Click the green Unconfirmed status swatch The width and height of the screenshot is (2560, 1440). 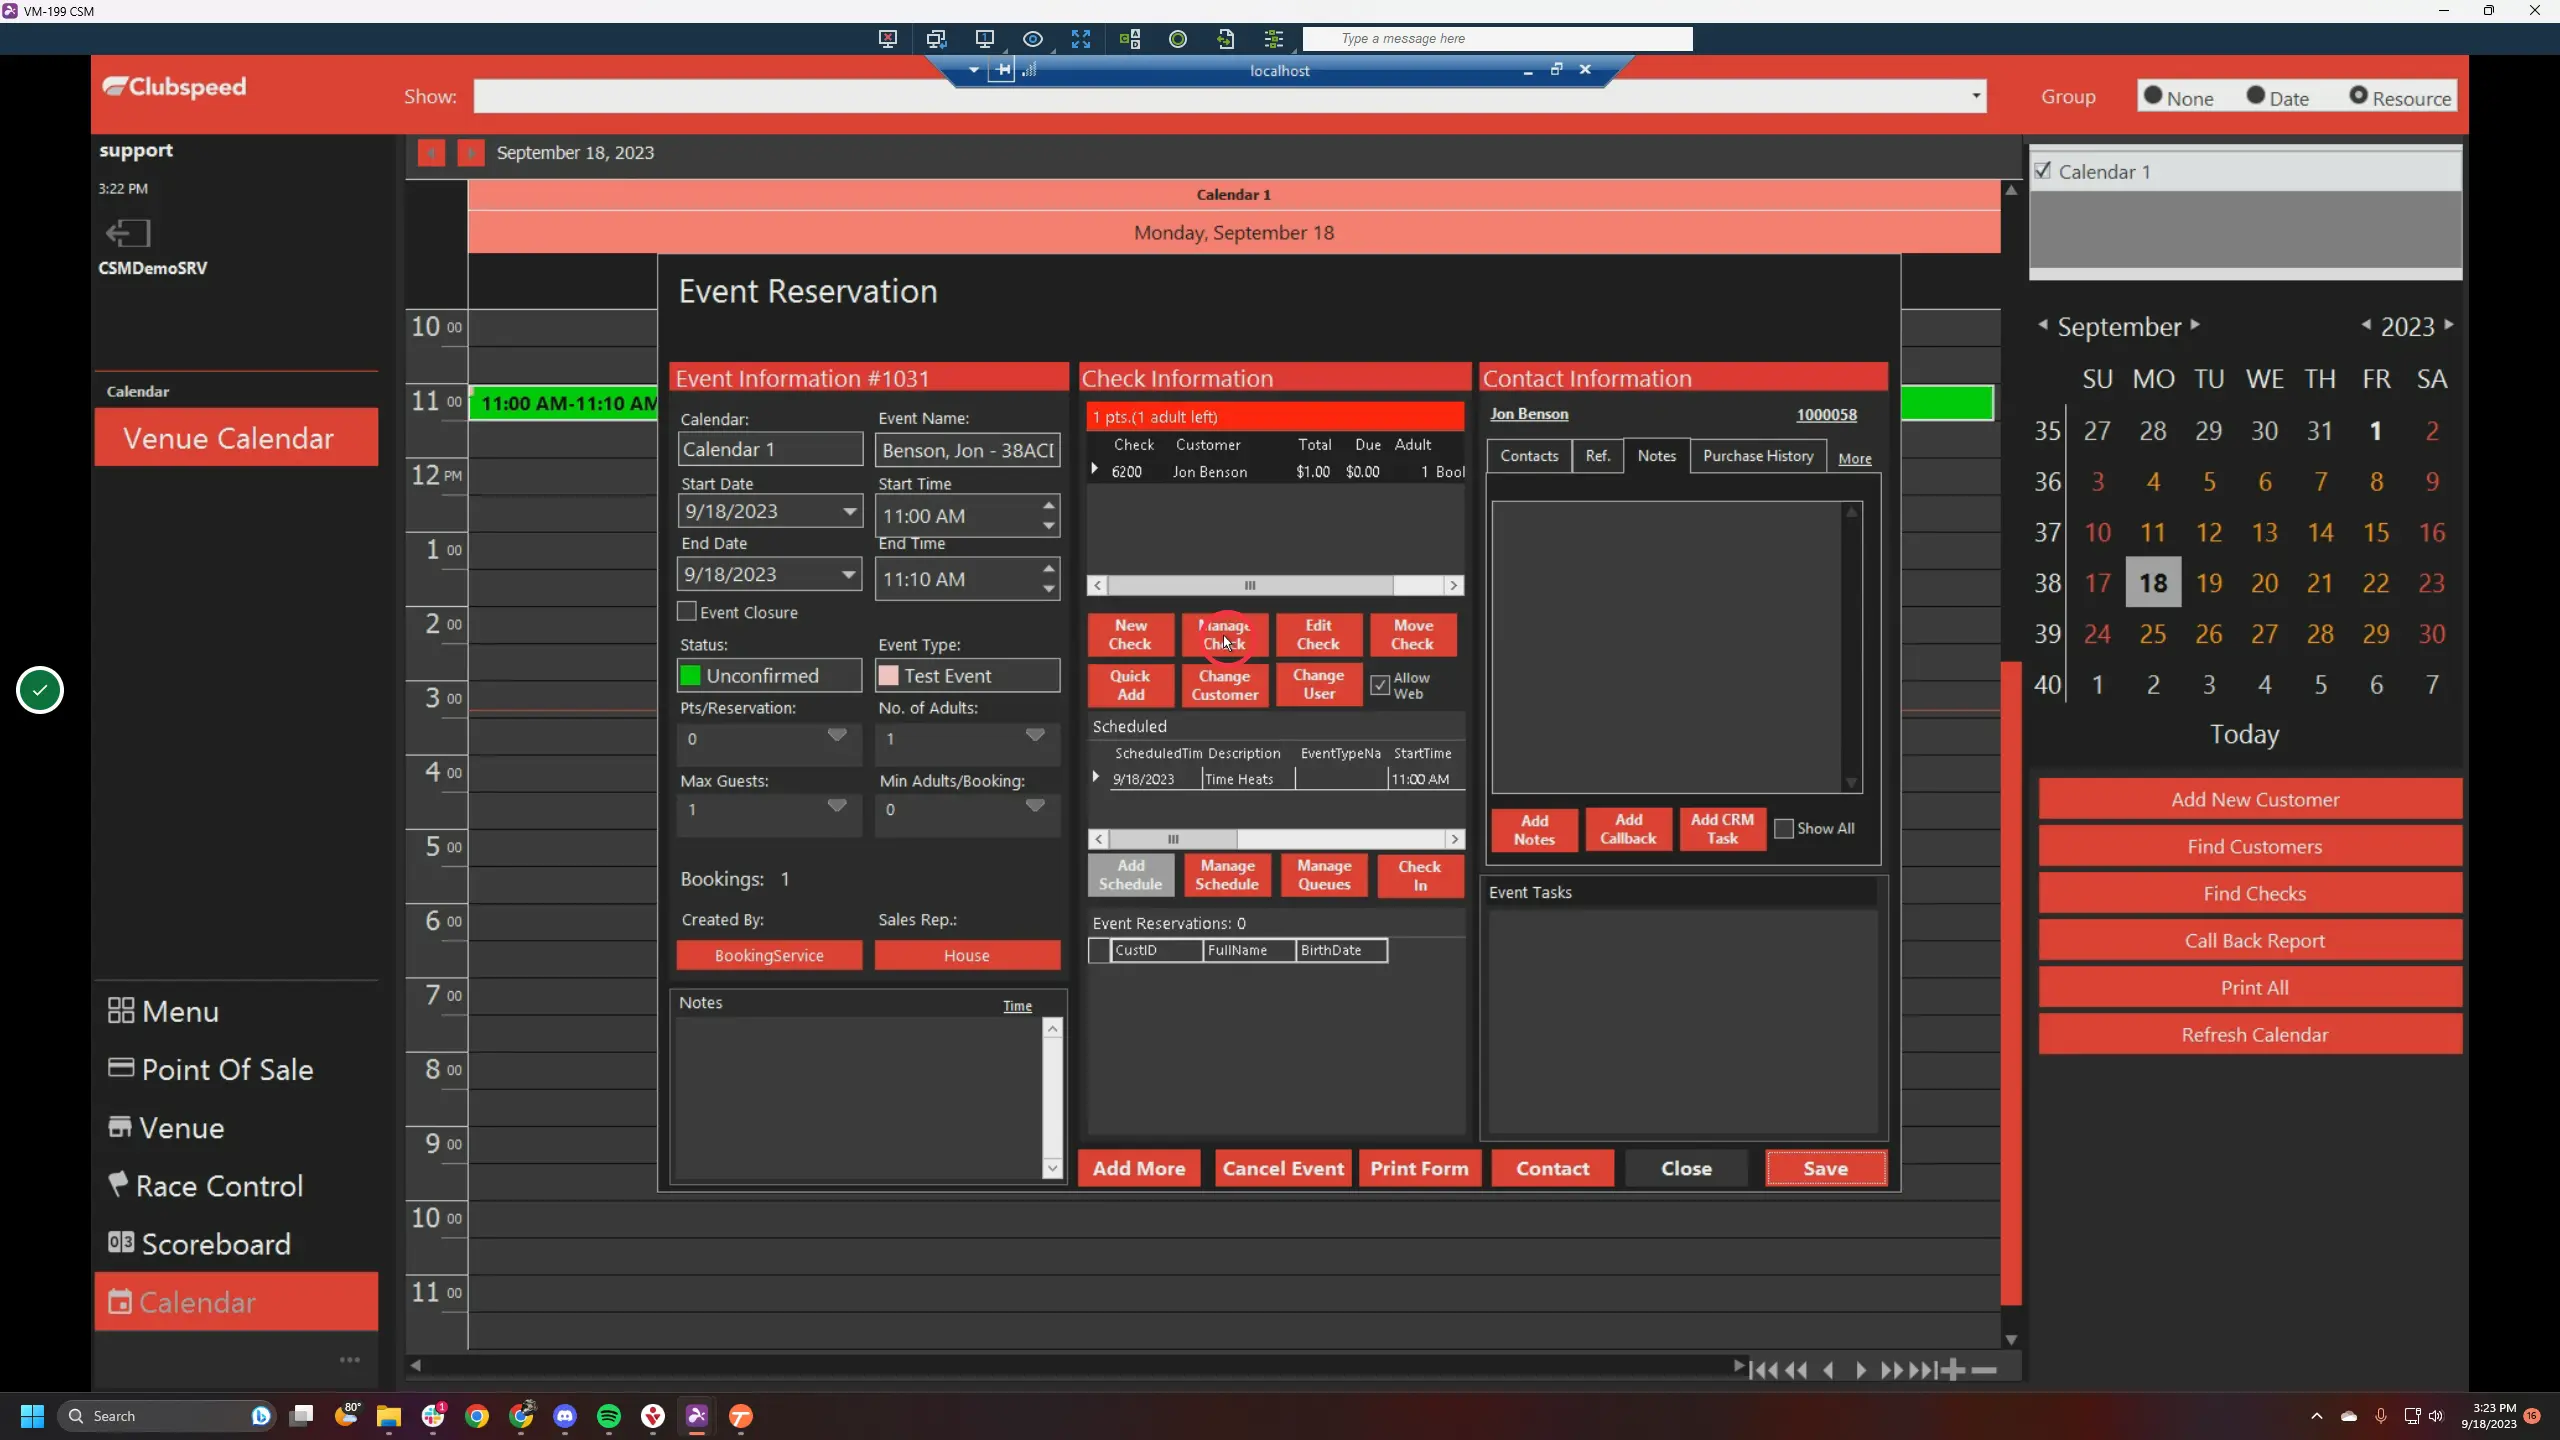pos(690,676)
